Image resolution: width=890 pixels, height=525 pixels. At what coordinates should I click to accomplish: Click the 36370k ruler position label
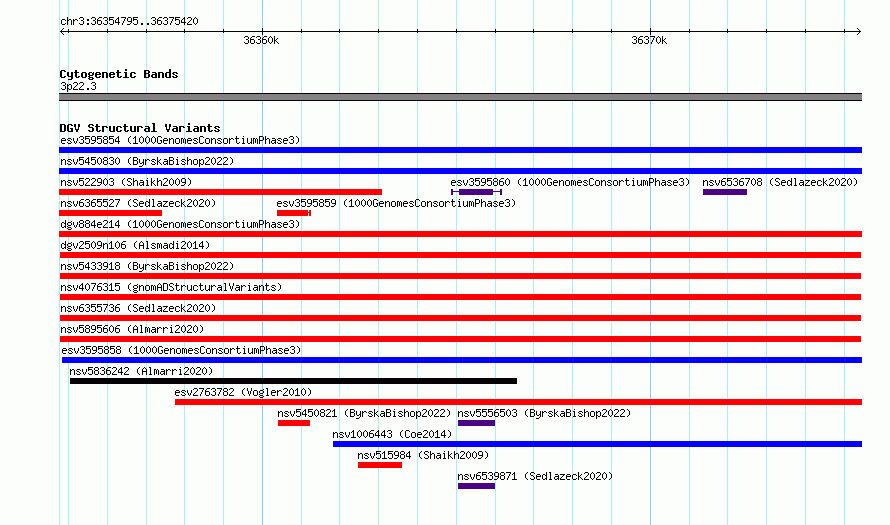click(x=649, y=40)
